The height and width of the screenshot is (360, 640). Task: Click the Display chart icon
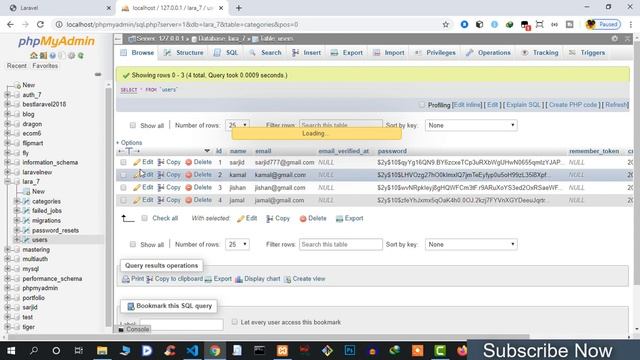239,279
